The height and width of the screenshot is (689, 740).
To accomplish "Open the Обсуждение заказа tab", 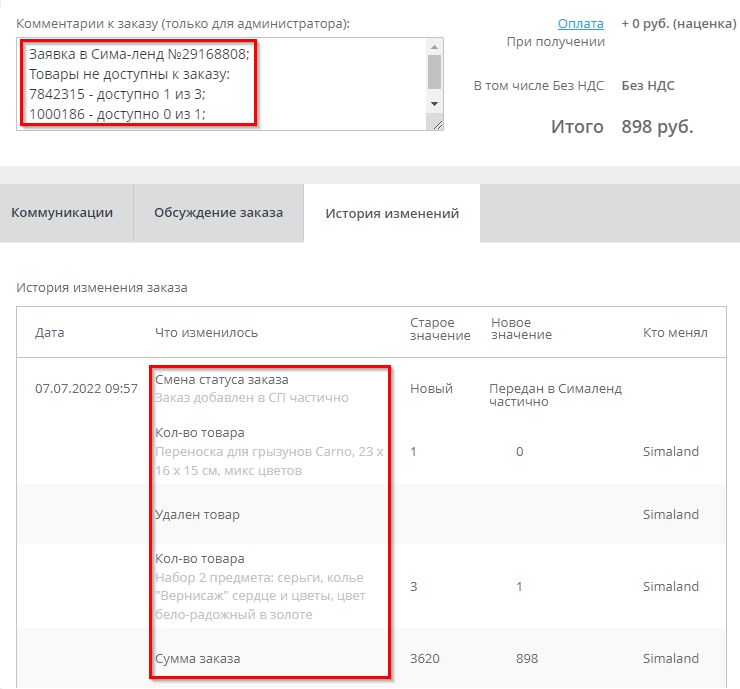I will (x=218, y=213).
